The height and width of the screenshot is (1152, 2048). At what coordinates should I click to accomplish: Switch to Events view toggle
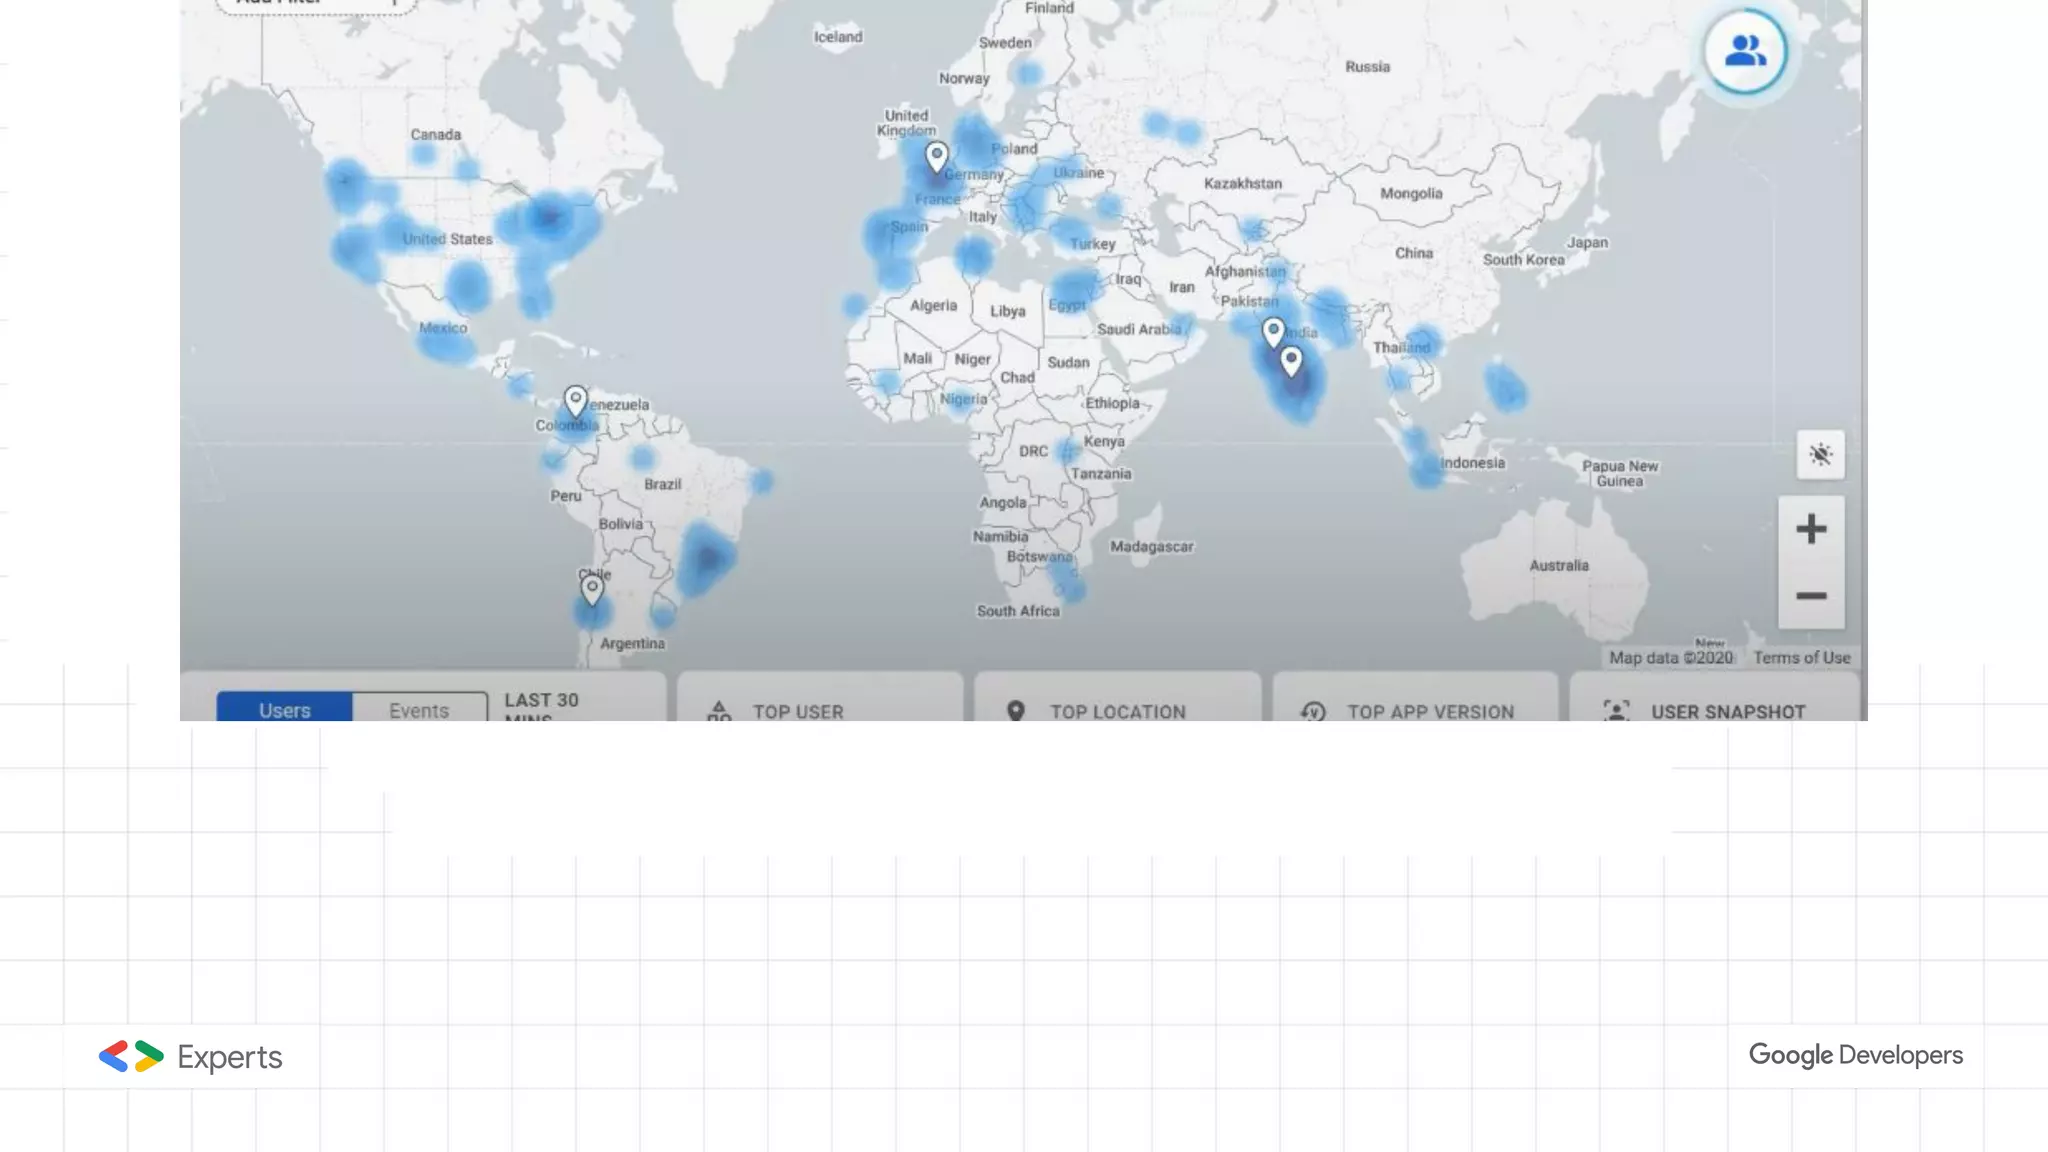pyautogui.click(x=419, y=708)
